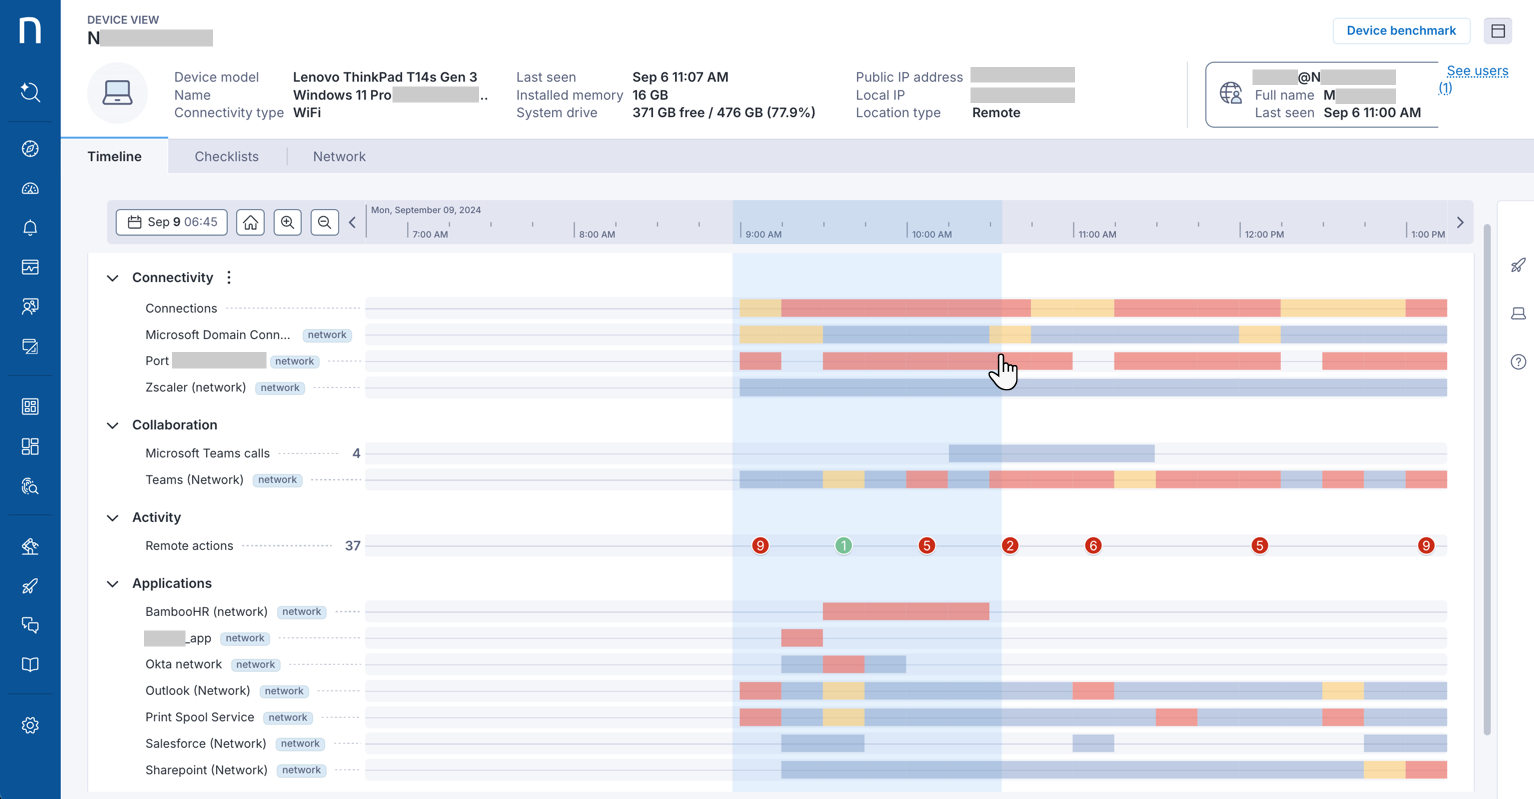Collapse the Collaboration section

point(113,425)
